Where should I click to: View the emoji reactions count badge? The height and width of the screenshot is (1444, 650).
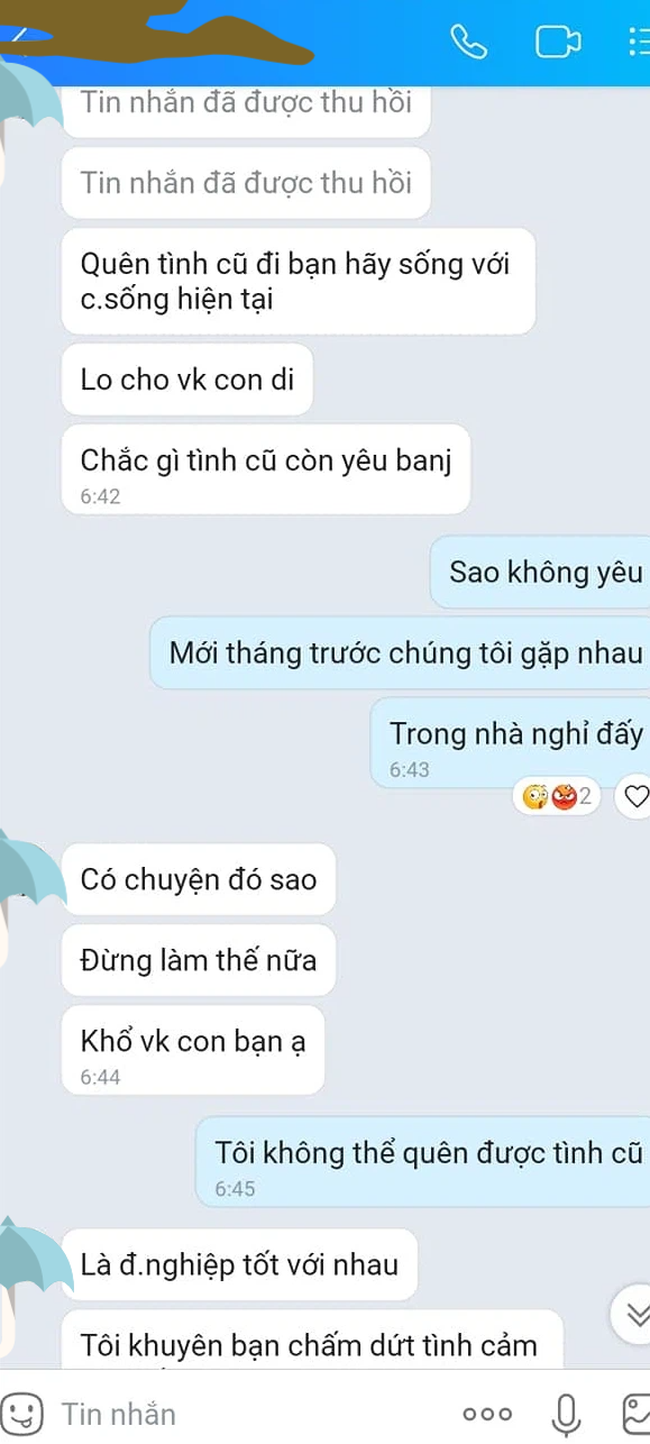coord(558,797)
